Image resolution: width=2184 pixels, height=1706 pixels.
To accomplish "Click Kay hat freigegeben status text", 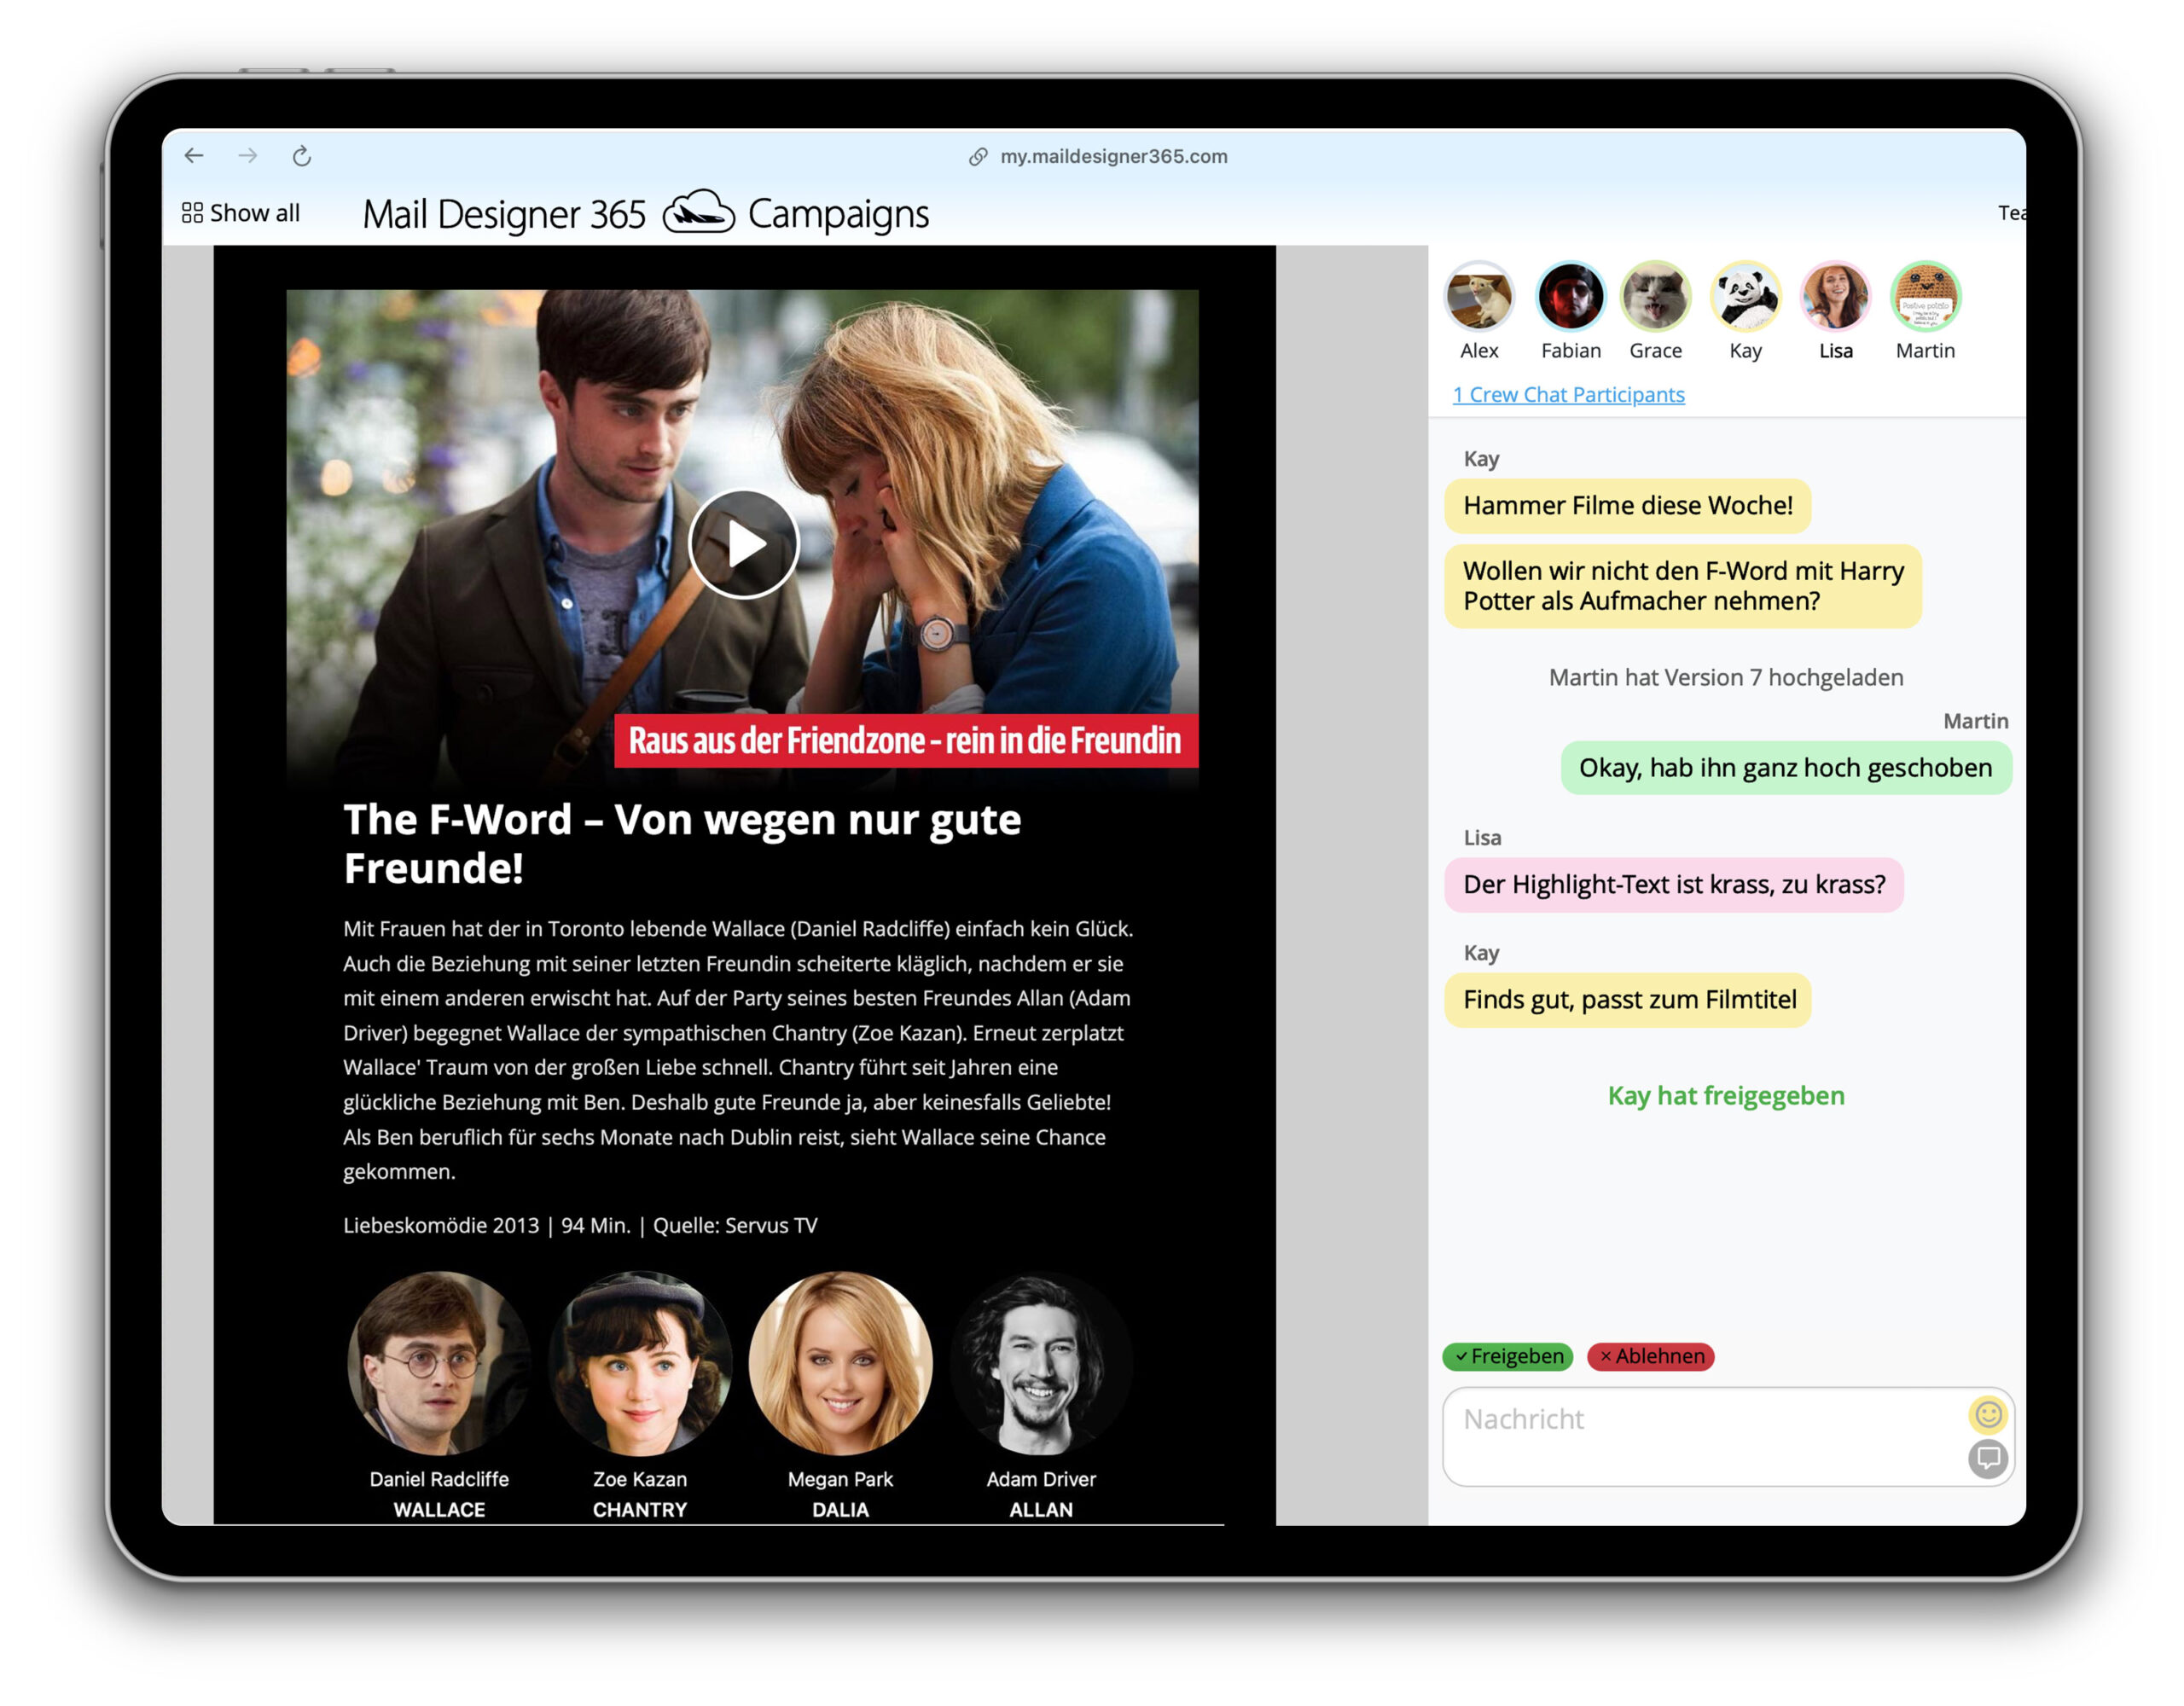I will click(x=1725, y=1096).
